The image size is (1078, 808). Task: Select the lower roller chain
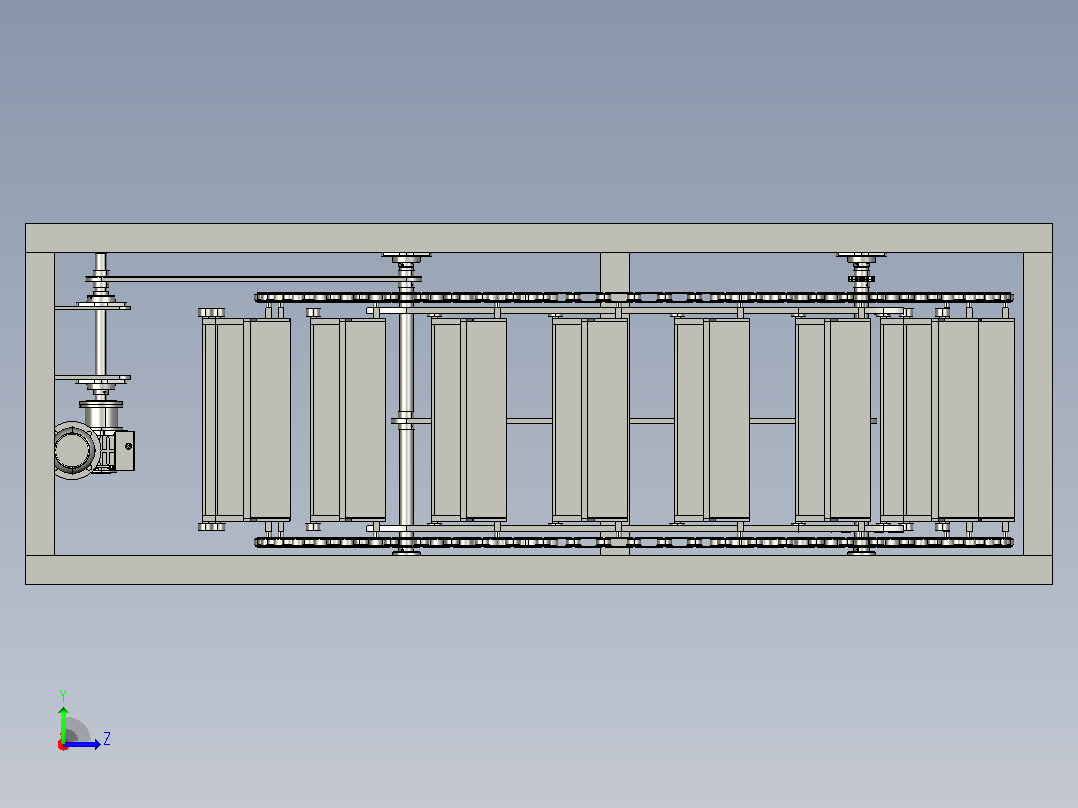[633, 543]
